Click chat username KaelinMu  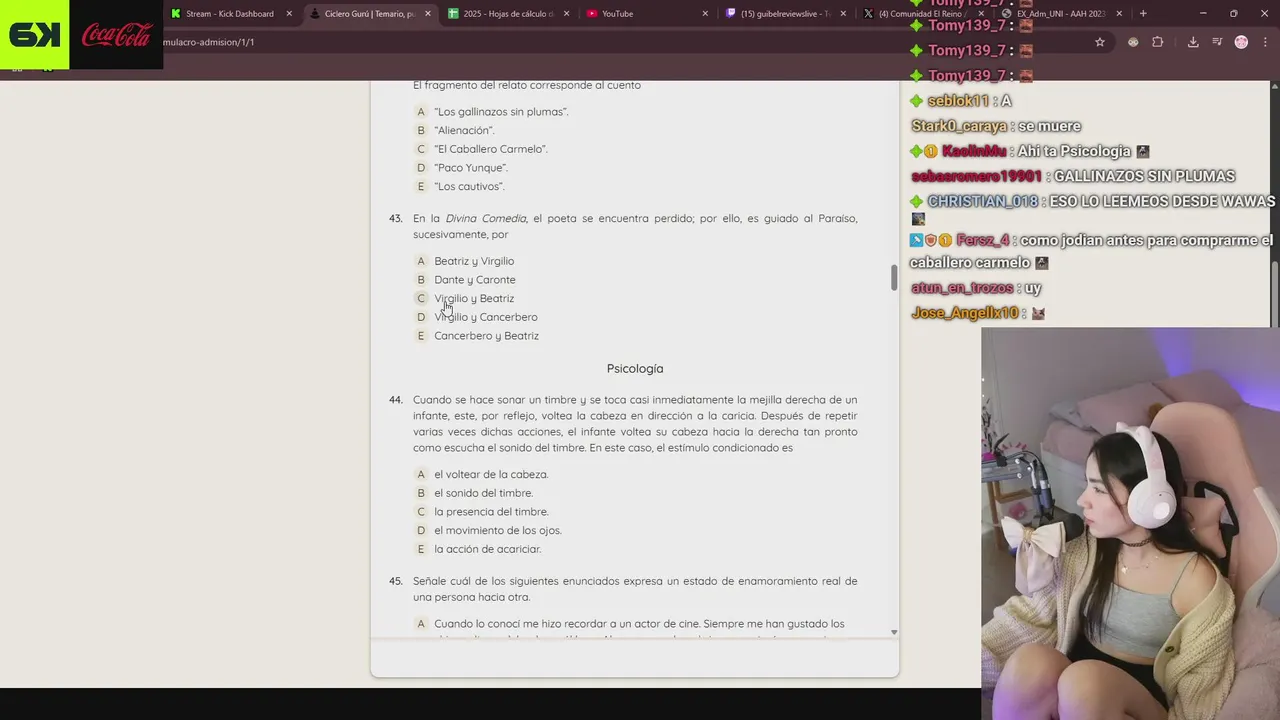pyautogui.click(x=974, y=151)
